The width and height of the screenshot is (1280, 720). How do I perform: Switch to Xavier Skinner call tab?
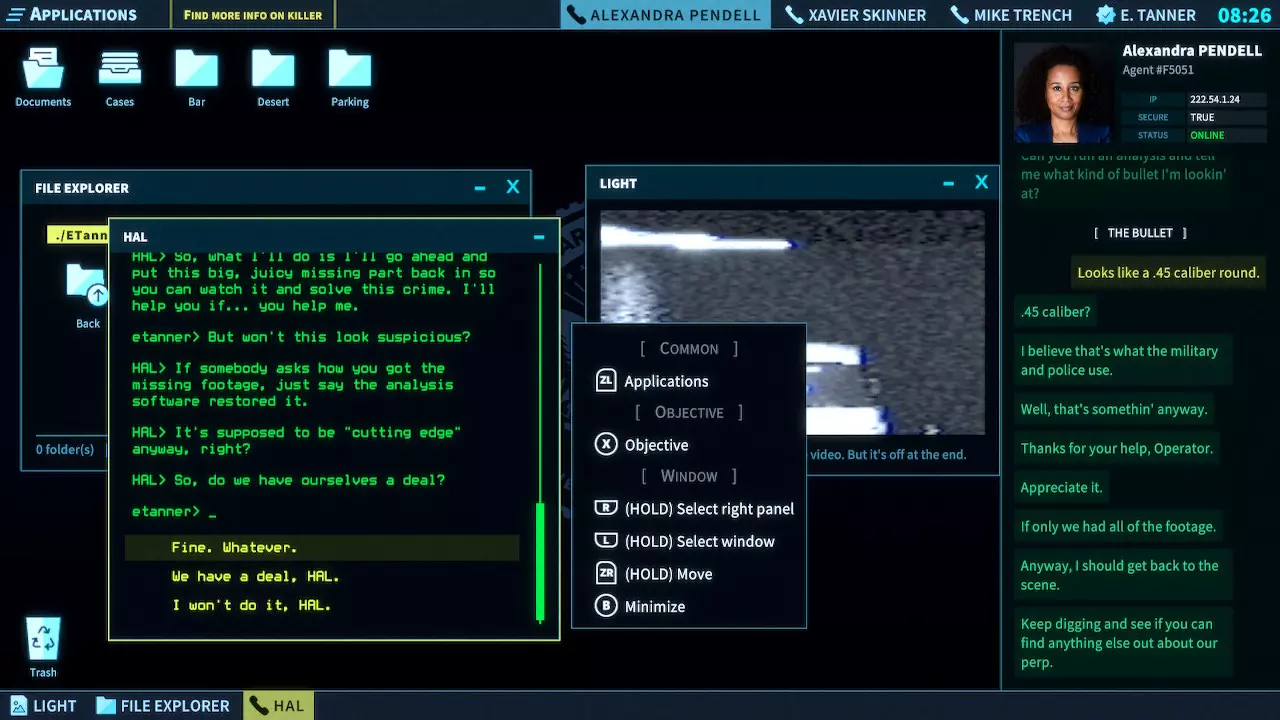(x=856, y=15)
